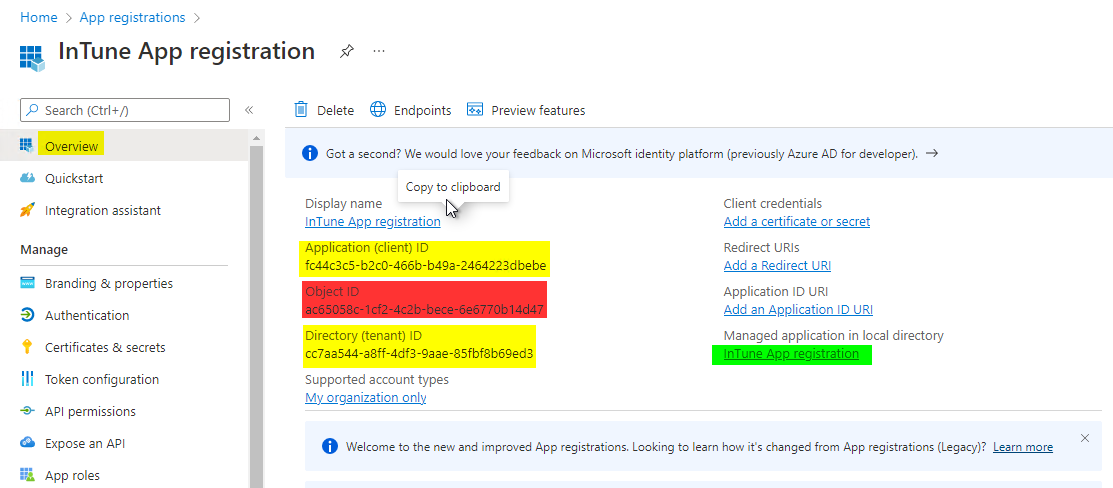Click Add an Application ID URI link
The width and height of the screenshot is (1113, 488).
[798, 310]
